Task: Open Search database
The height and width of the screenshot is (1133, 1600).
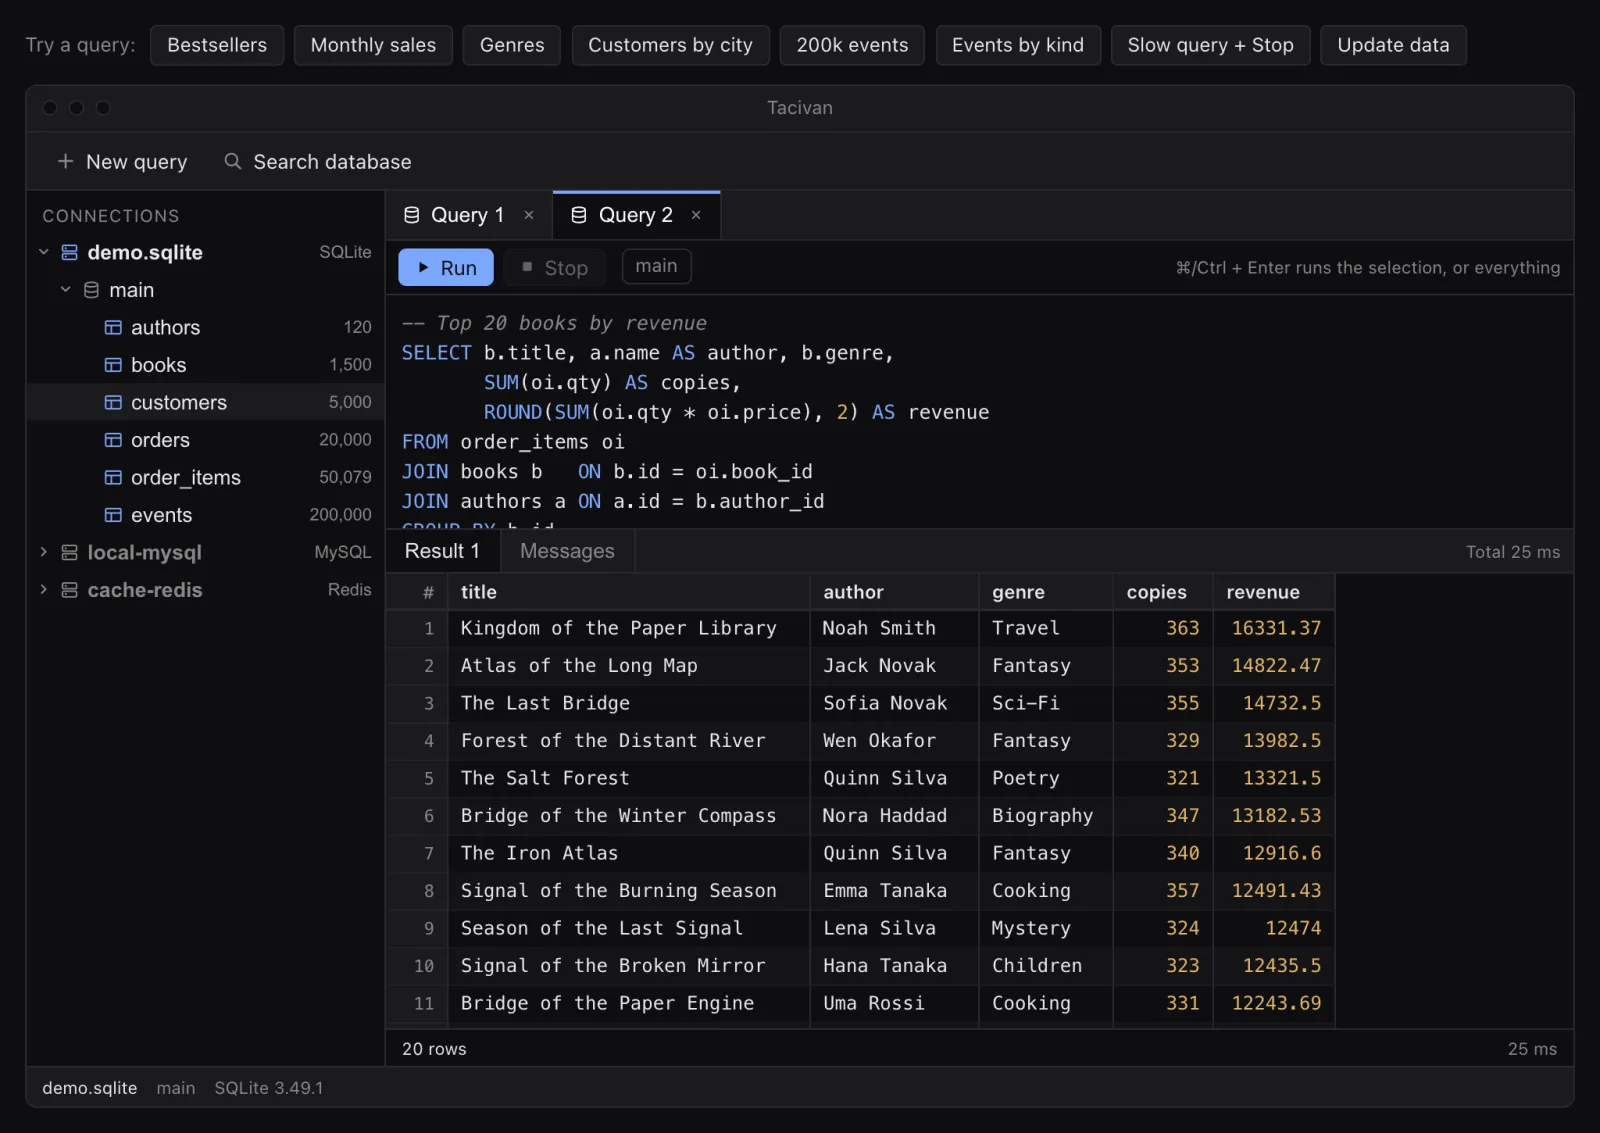Action: pos(318,161)
